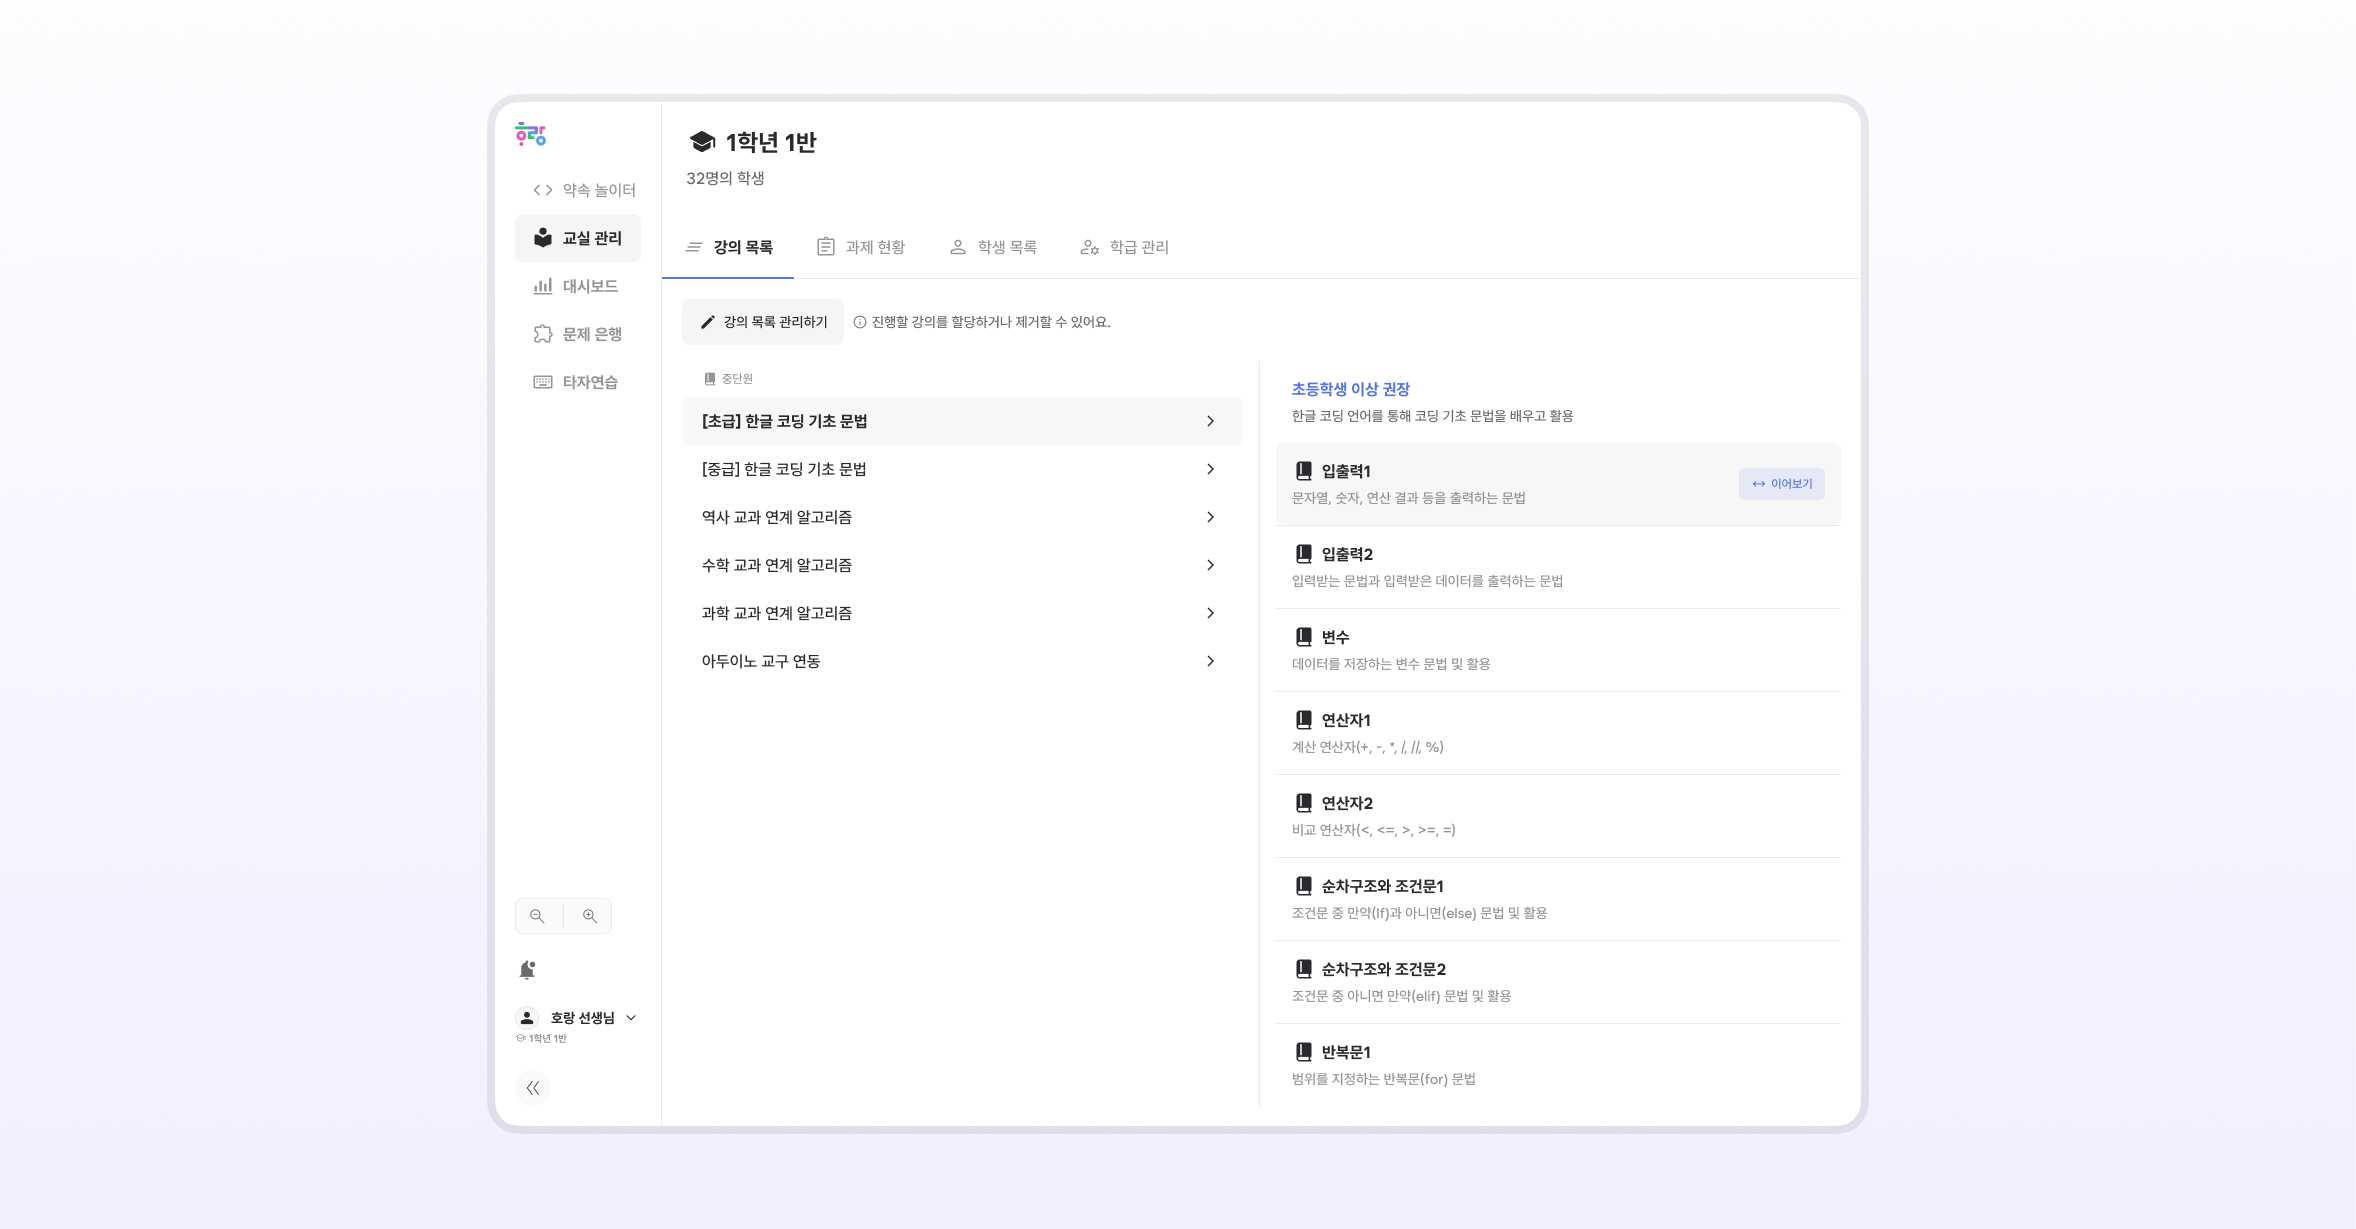2356x1229 pixels.
Task: Go to 대시보드 in the sidebar
Action: point(577,286)
